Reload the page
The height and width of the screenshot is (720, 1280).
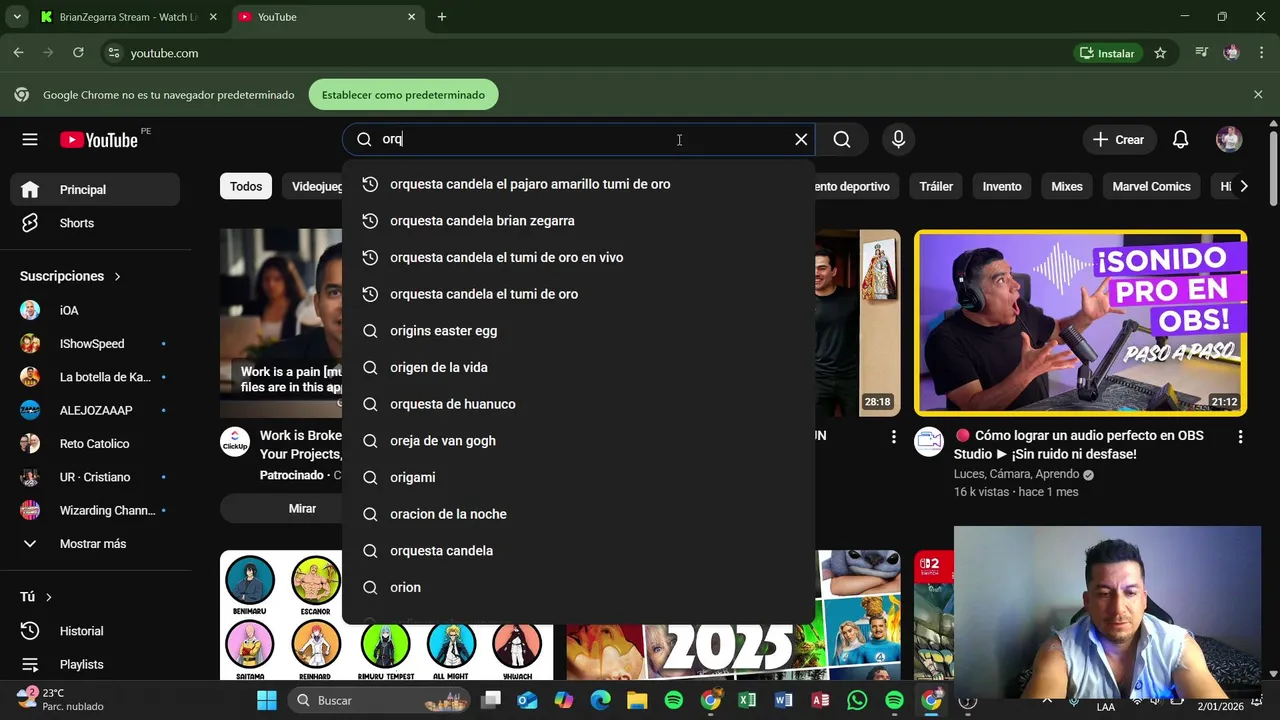tap(78, 53)
